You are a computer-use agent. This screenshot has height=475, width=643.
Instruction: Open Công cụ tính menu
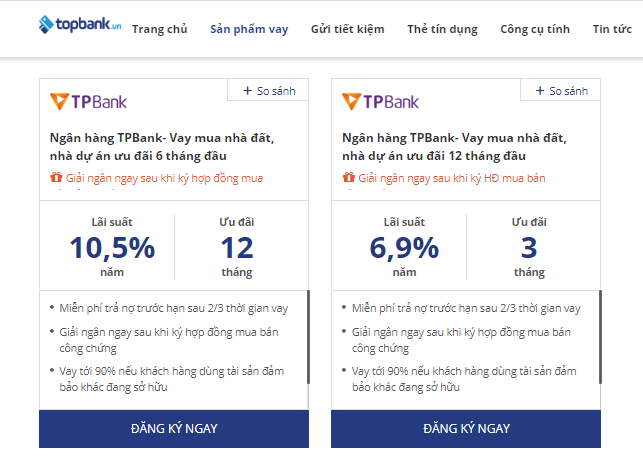point(534,29)
